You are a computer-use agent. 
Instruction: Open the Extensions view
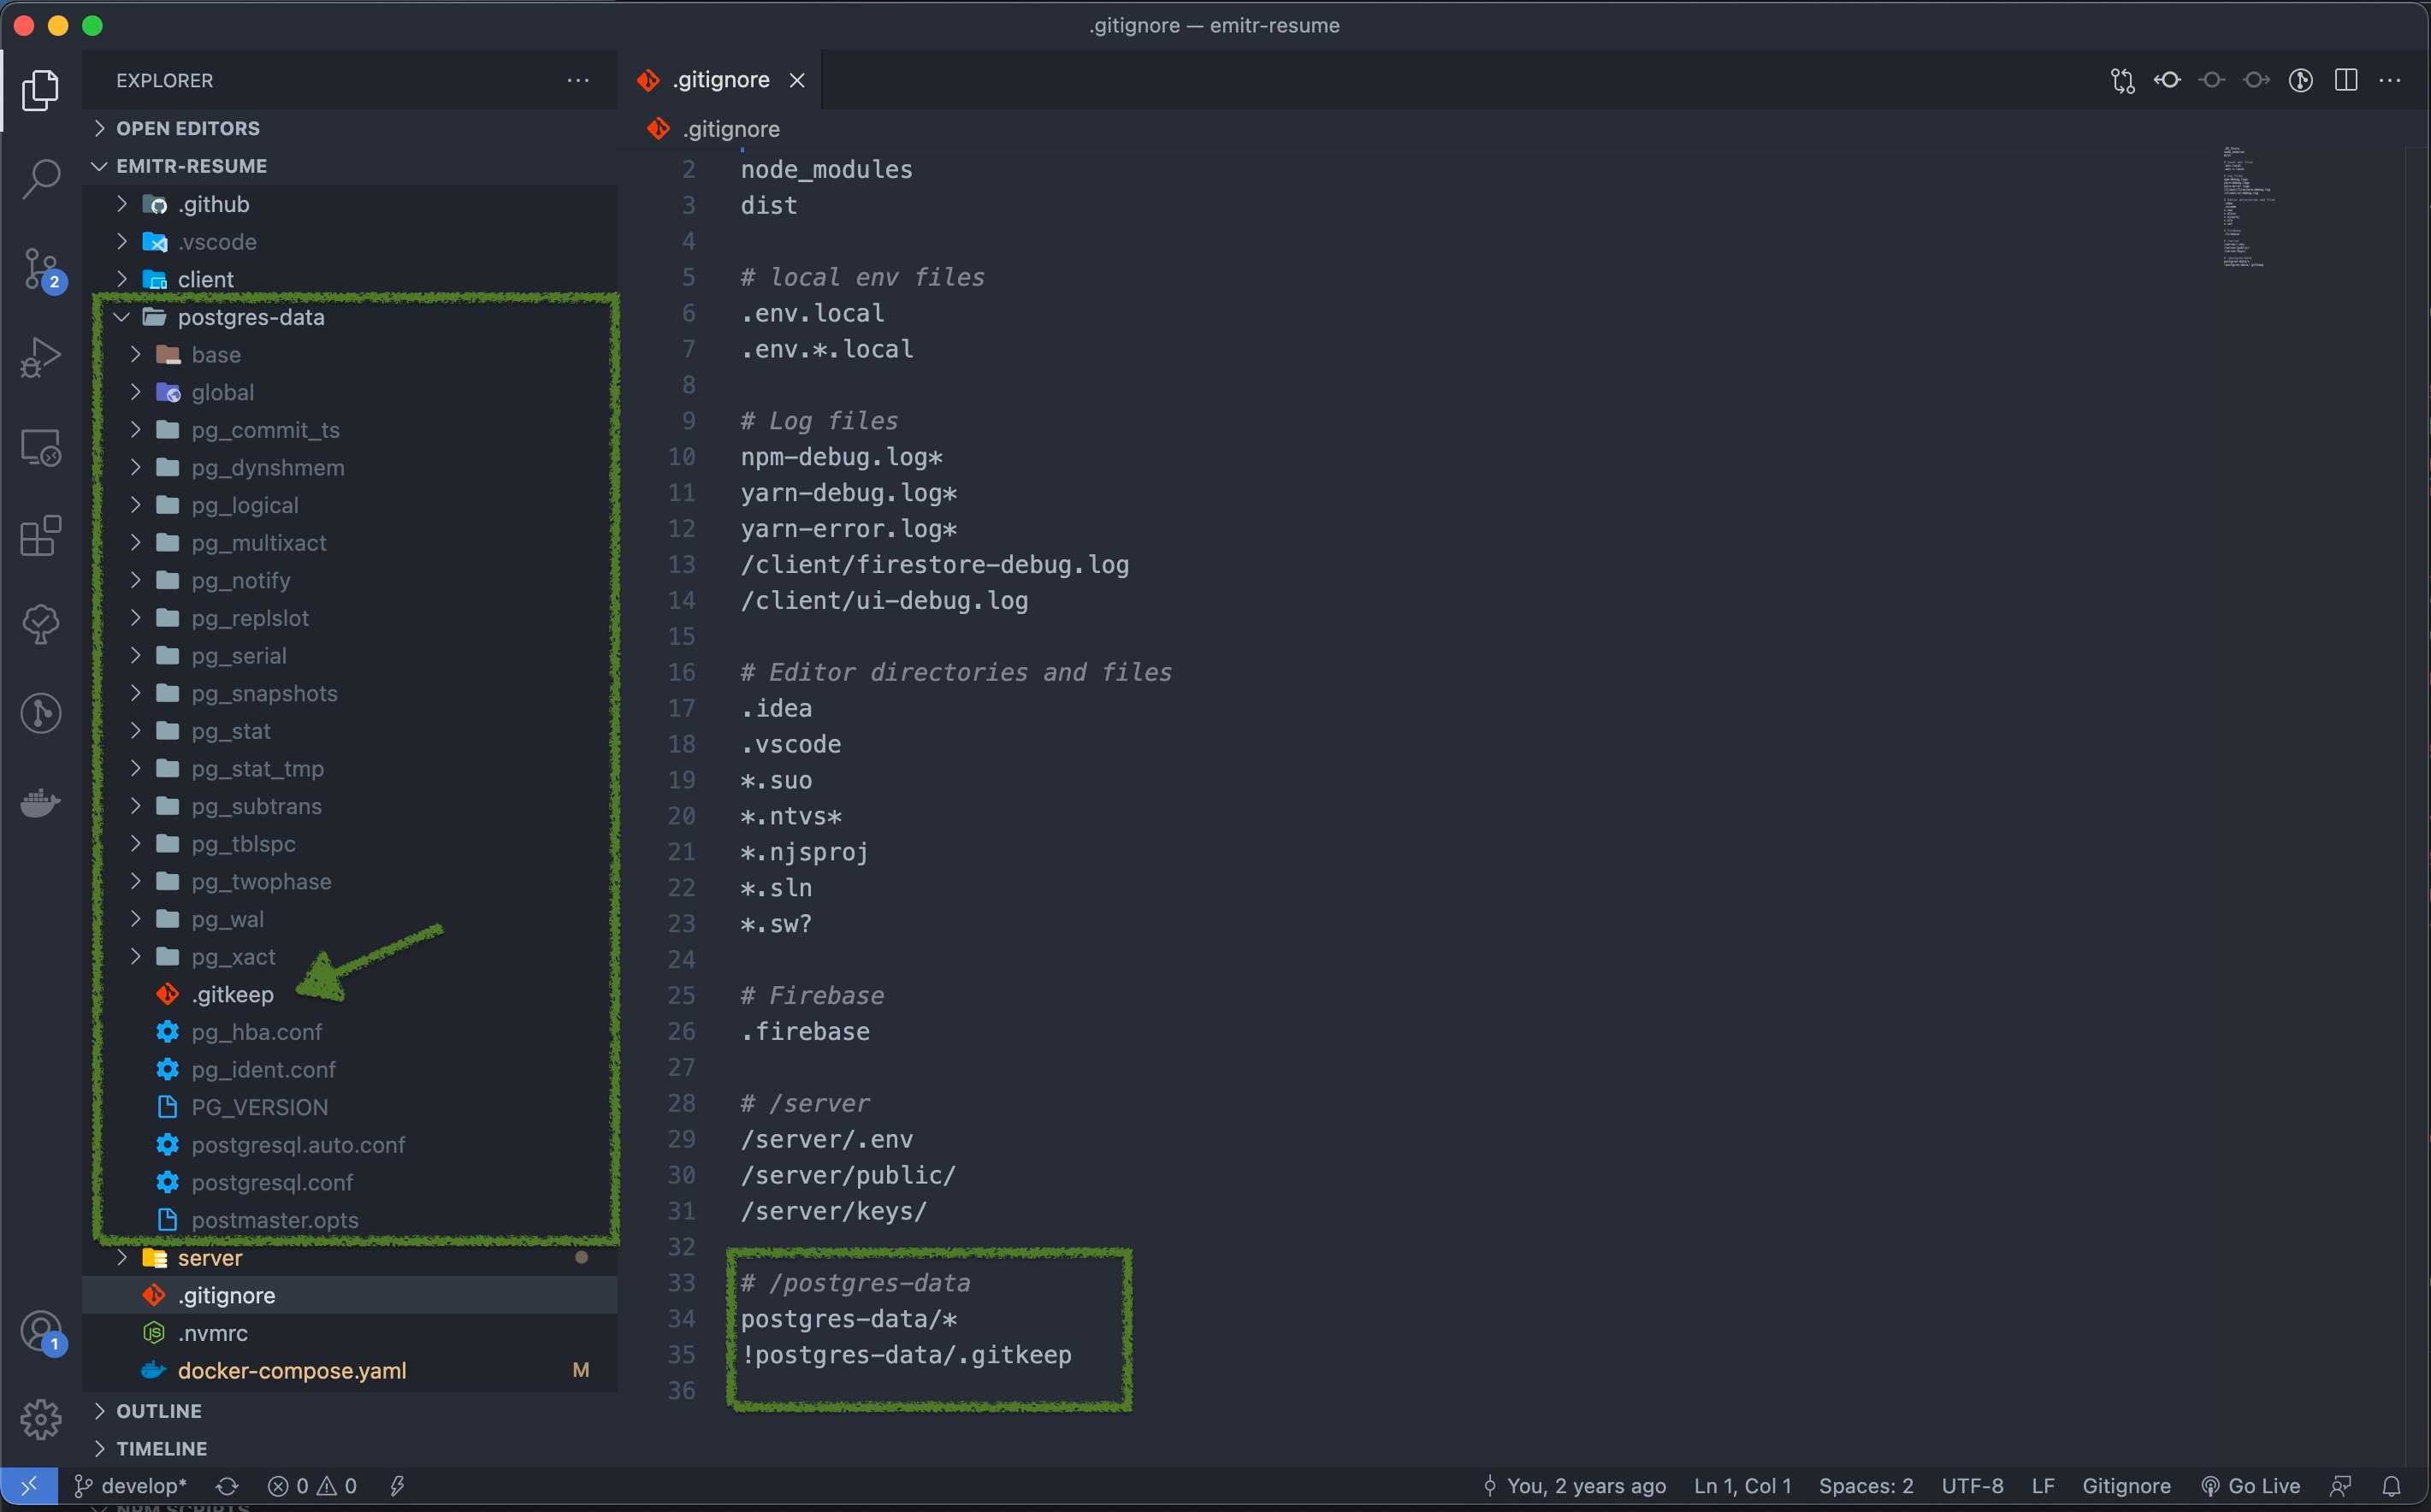pyautogui.click(x=42, y=536)
